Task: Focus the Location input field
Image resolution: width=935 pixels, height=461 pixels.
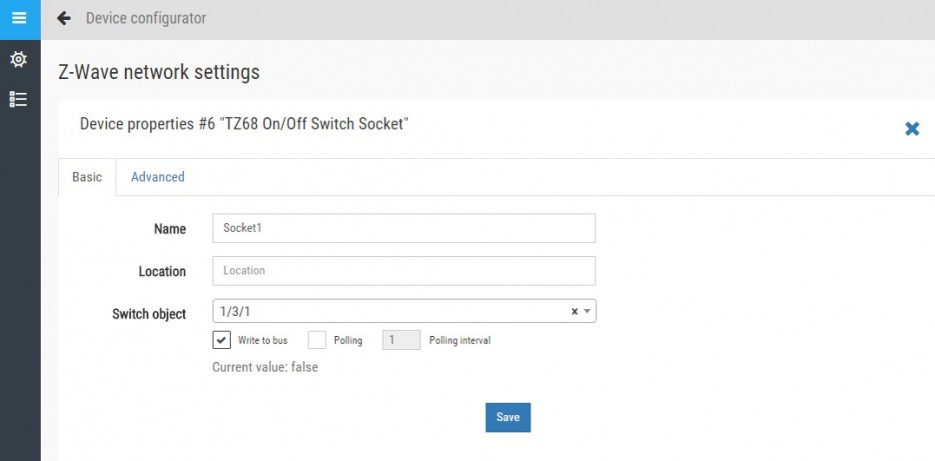Action: tap(404, 271)
